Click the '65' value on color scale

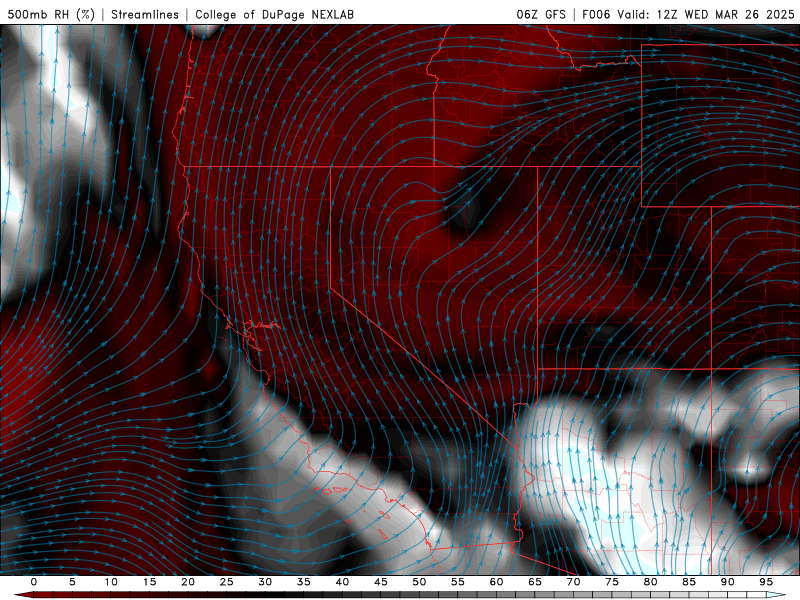535,582
